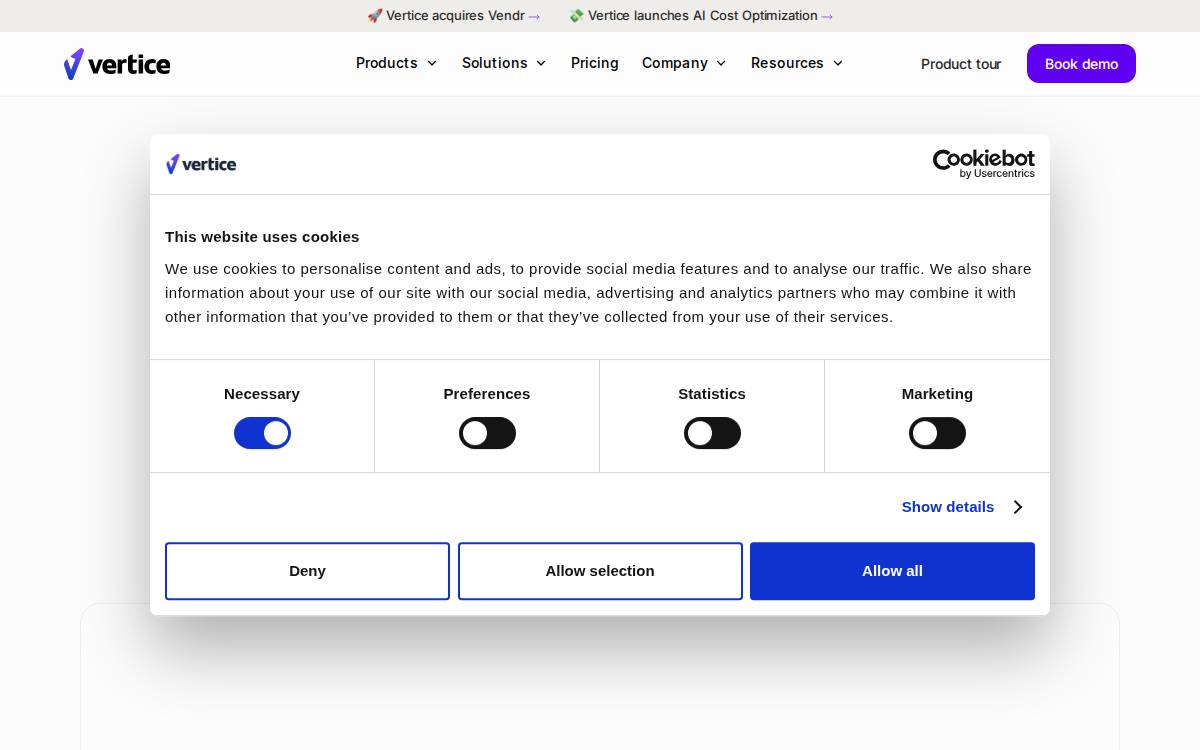Deny all cookies
Viewport: 1200px width, 750px height.
307,571
